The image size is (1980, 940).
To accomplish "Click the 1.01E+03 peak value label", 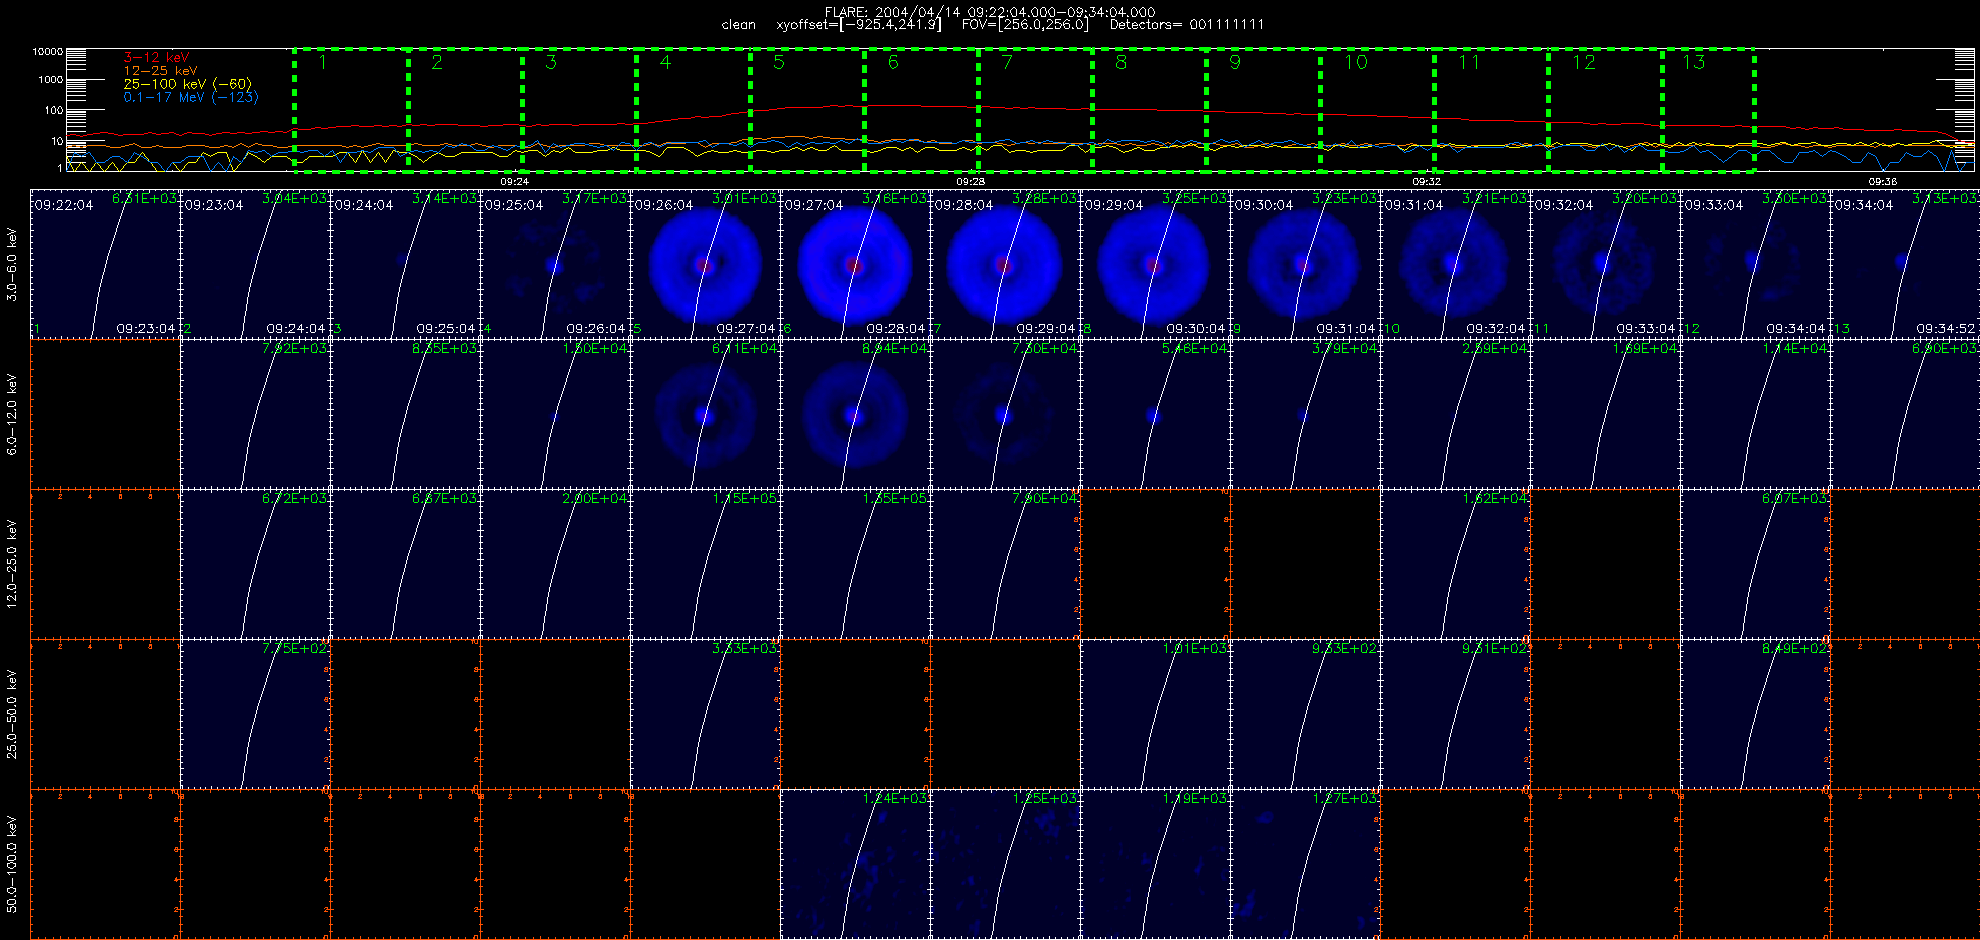I will 1194,649.
